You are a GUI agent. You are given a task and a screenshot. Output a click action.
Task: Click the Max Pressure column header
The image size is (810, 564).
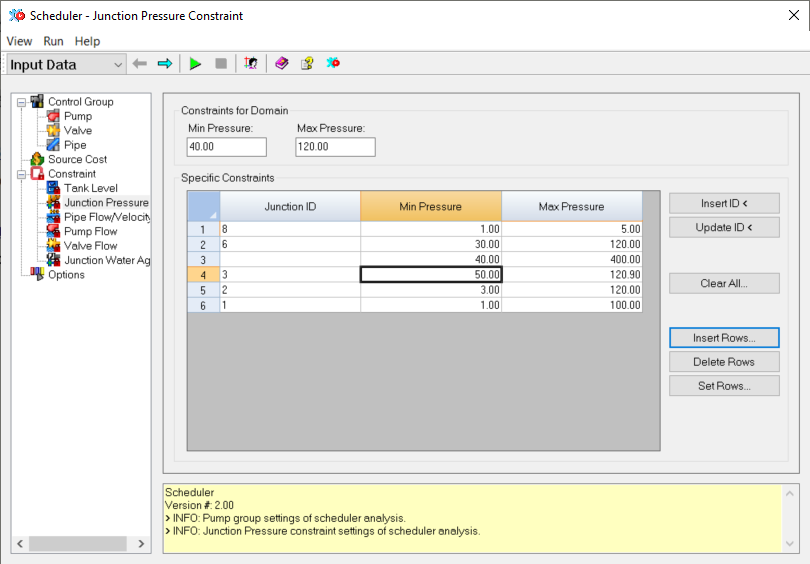pos(571,207)
